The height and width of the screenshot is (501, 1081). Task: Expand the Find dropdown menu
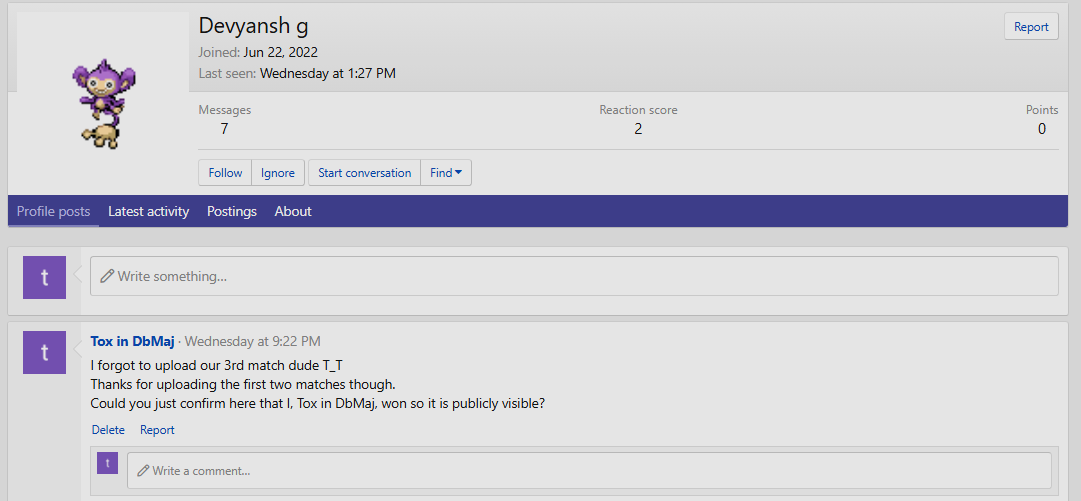click(446, 173)
